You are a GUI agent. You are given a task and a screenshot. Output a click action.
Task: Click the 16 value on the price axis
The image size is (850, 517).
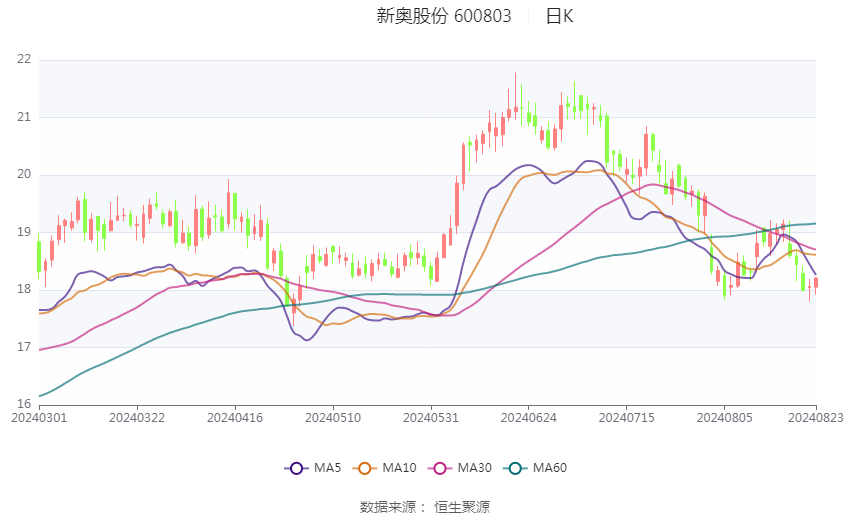(24, 405)
